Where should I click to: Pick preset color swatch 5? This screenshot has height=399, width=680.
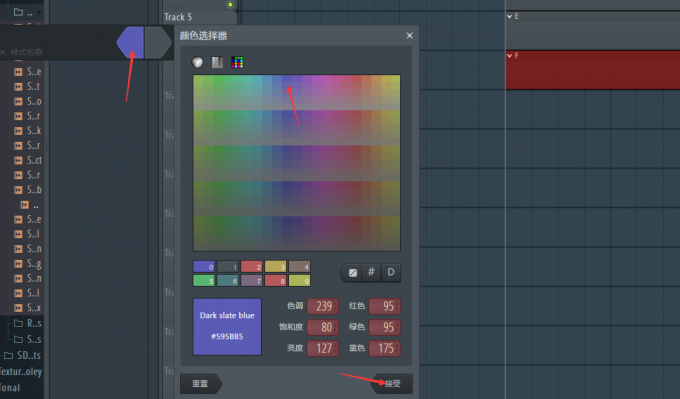204,281
